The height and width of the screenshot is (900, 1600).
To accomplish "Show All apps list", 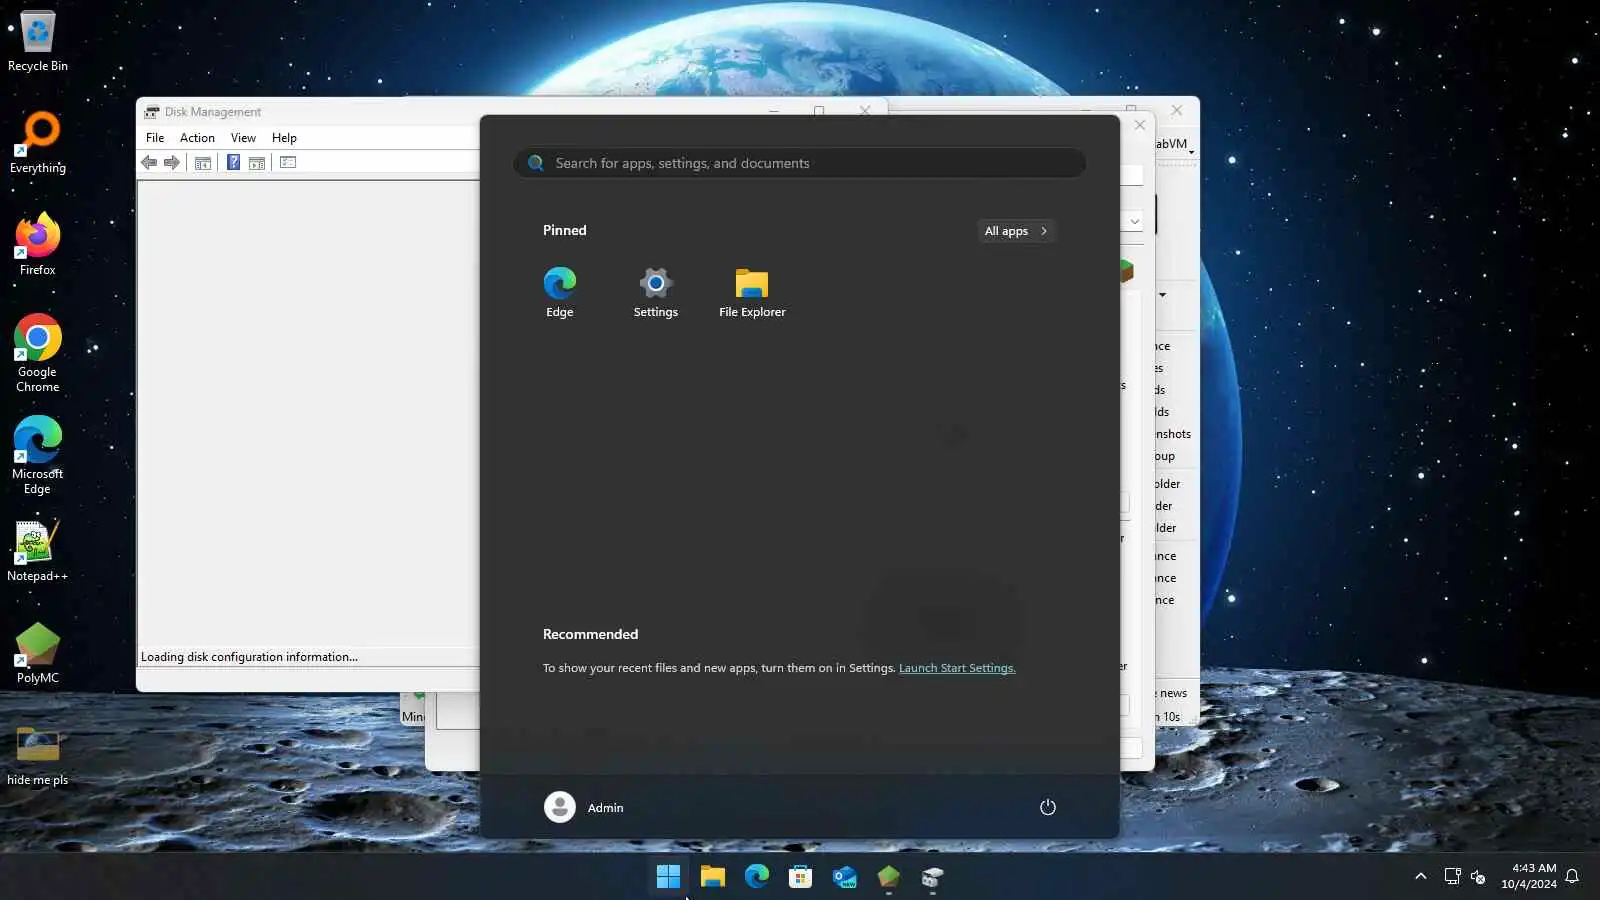I will coord(1016,231).
